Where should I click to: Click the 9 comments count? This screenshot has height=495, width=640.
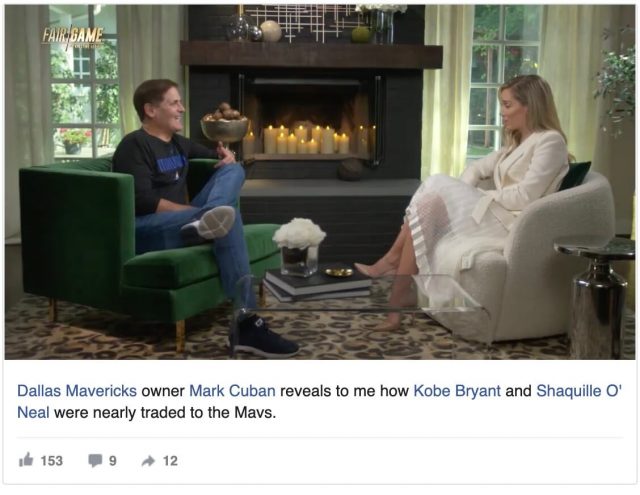point(113,461)
